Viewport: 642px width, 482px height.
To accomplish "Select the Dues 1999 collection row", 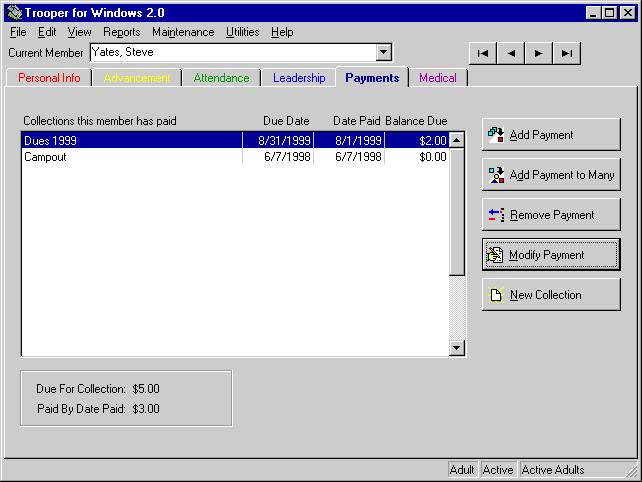I will [235, 140].
